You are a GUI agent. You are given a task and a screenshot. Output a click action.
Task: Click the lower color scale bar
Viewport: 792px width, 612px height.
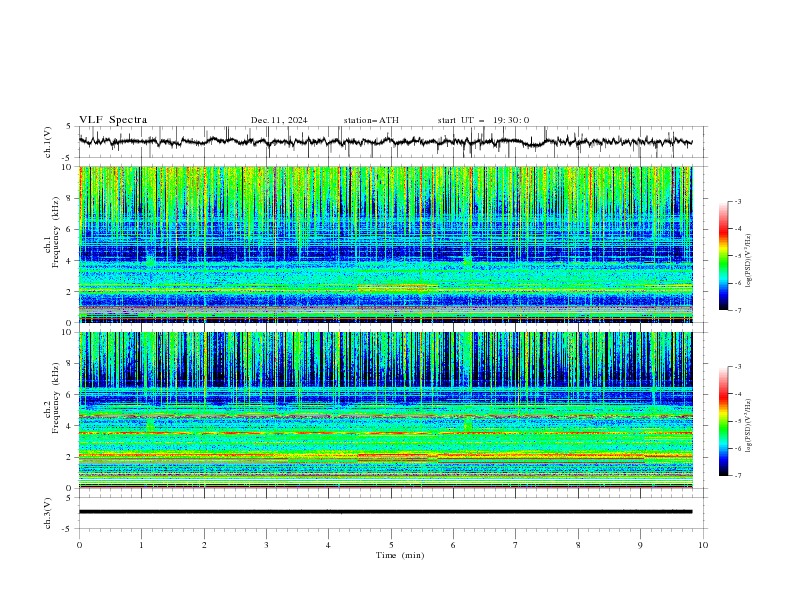tap(724, 421)
